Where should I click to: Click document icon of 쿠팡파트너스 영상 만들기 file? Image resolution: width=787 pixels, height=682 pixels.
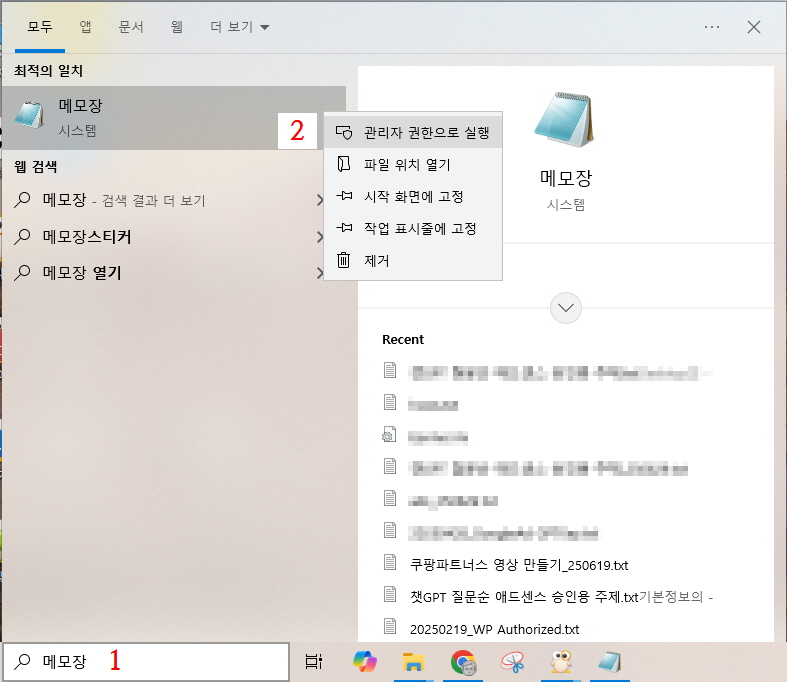[x=390, y=562]
